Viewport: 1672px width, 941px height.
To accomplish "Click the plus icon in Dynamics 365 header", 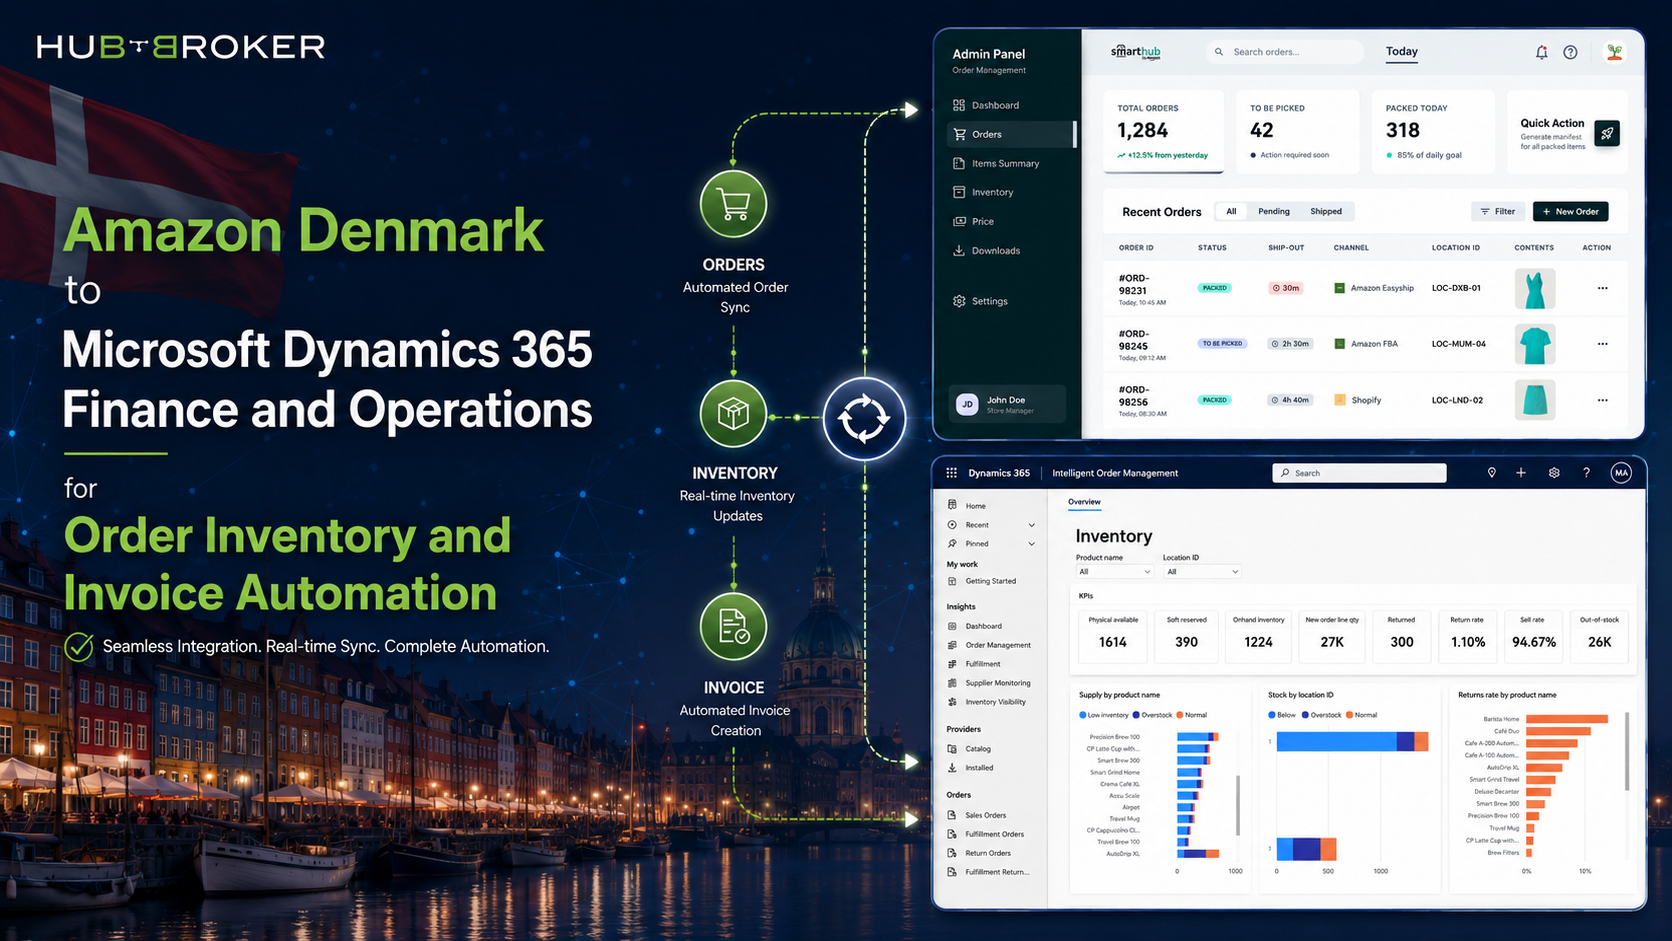I will tap(1521, 473).
